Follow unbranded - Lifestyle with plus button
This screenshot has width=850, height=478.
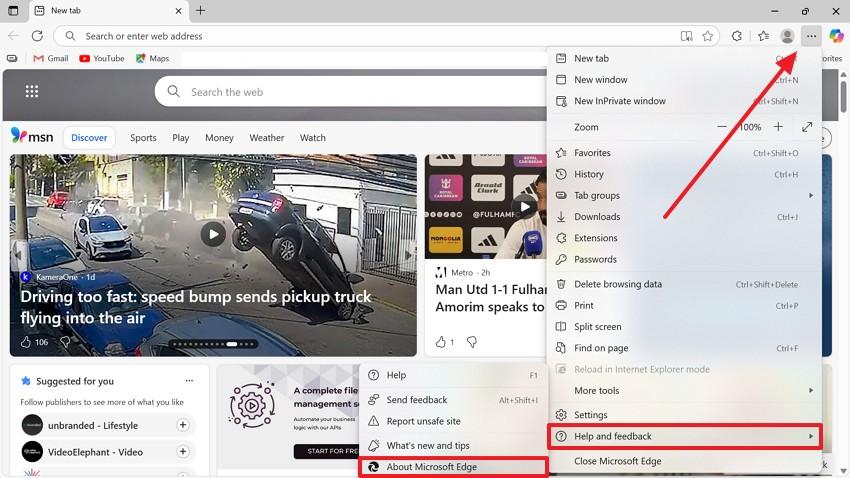tap(183, 425)
